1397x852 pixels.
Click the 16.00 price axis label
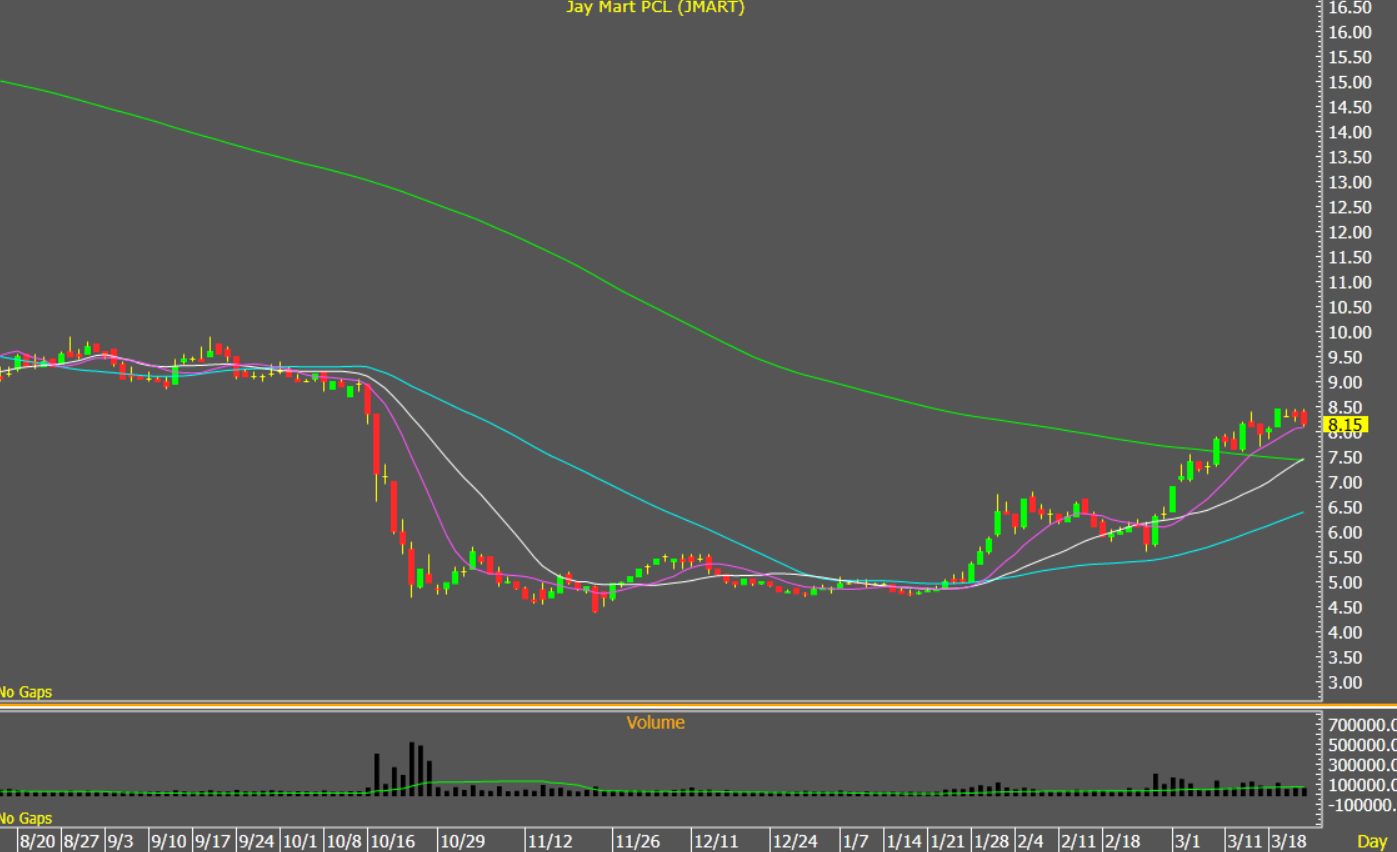[1349, 32]
